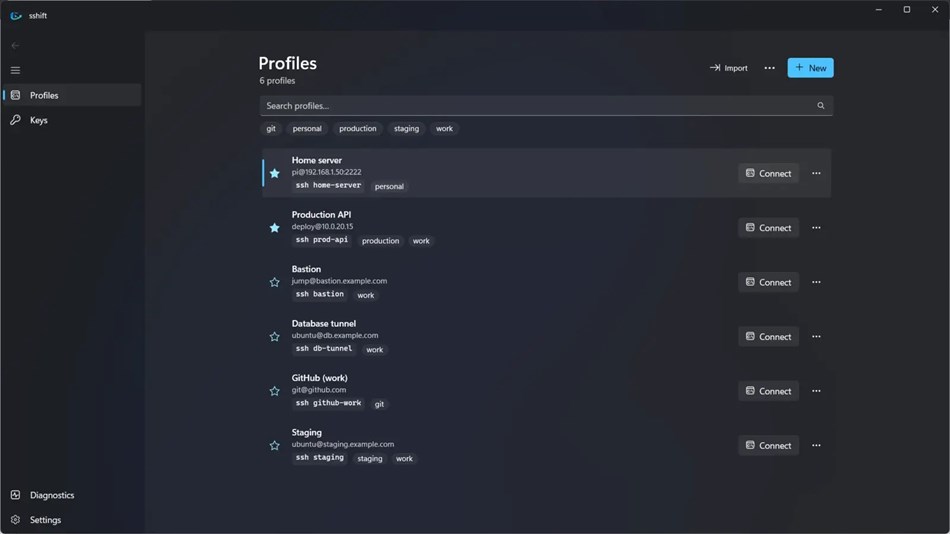950x534 pixels.
Task: Connect to Production API
Action: coord(768,228)
